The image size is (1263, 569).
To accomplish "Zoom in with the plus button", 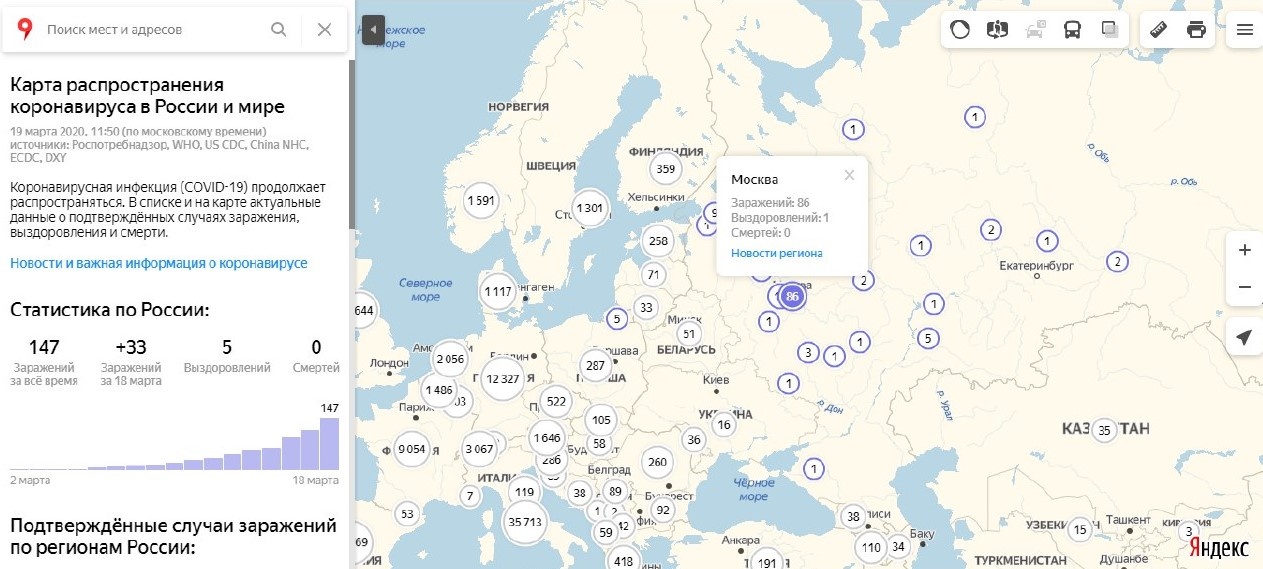I will tap(1245, 250).
